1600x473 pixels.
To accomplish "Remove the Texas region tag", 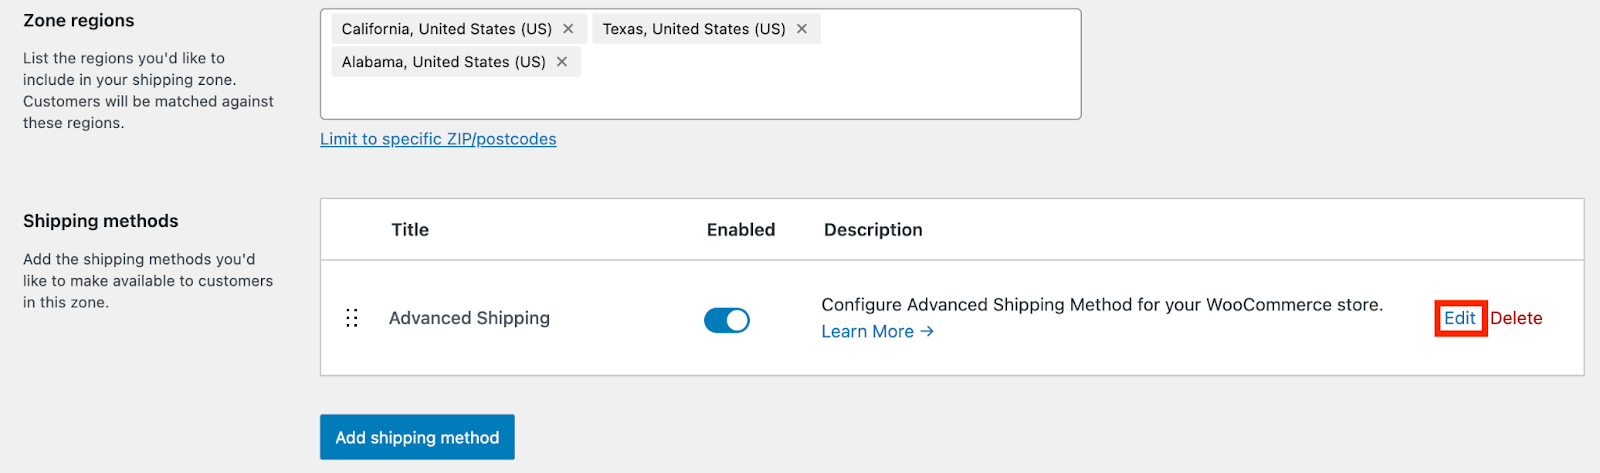I will click(x=802, y=29).
